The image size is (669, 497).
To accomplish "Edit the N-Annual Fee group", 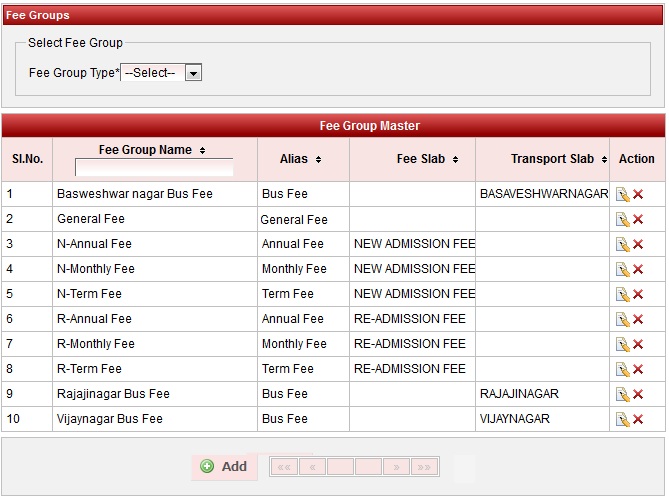I will [622, 244].
